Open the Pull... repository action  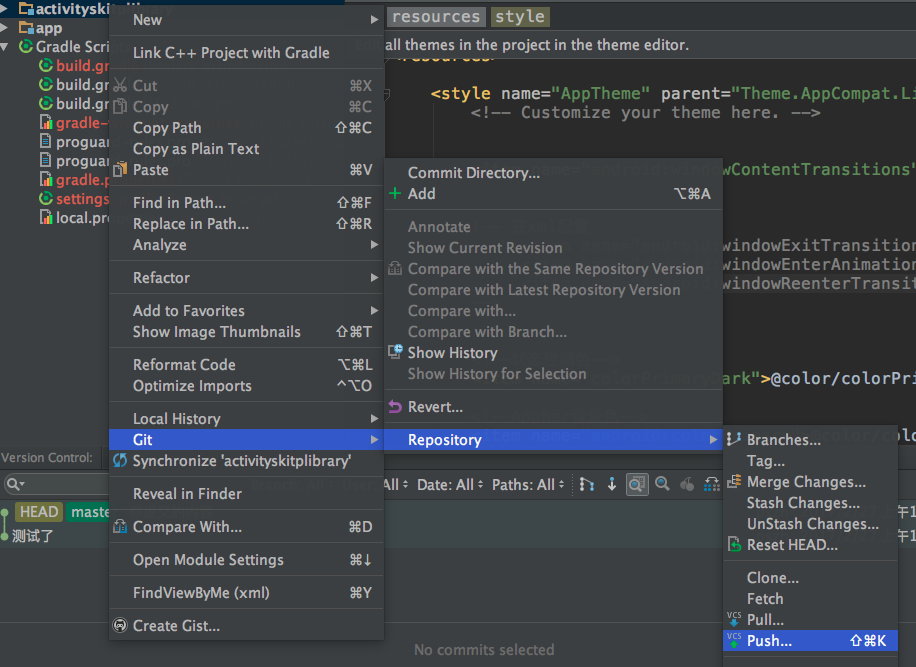[810, 620]
